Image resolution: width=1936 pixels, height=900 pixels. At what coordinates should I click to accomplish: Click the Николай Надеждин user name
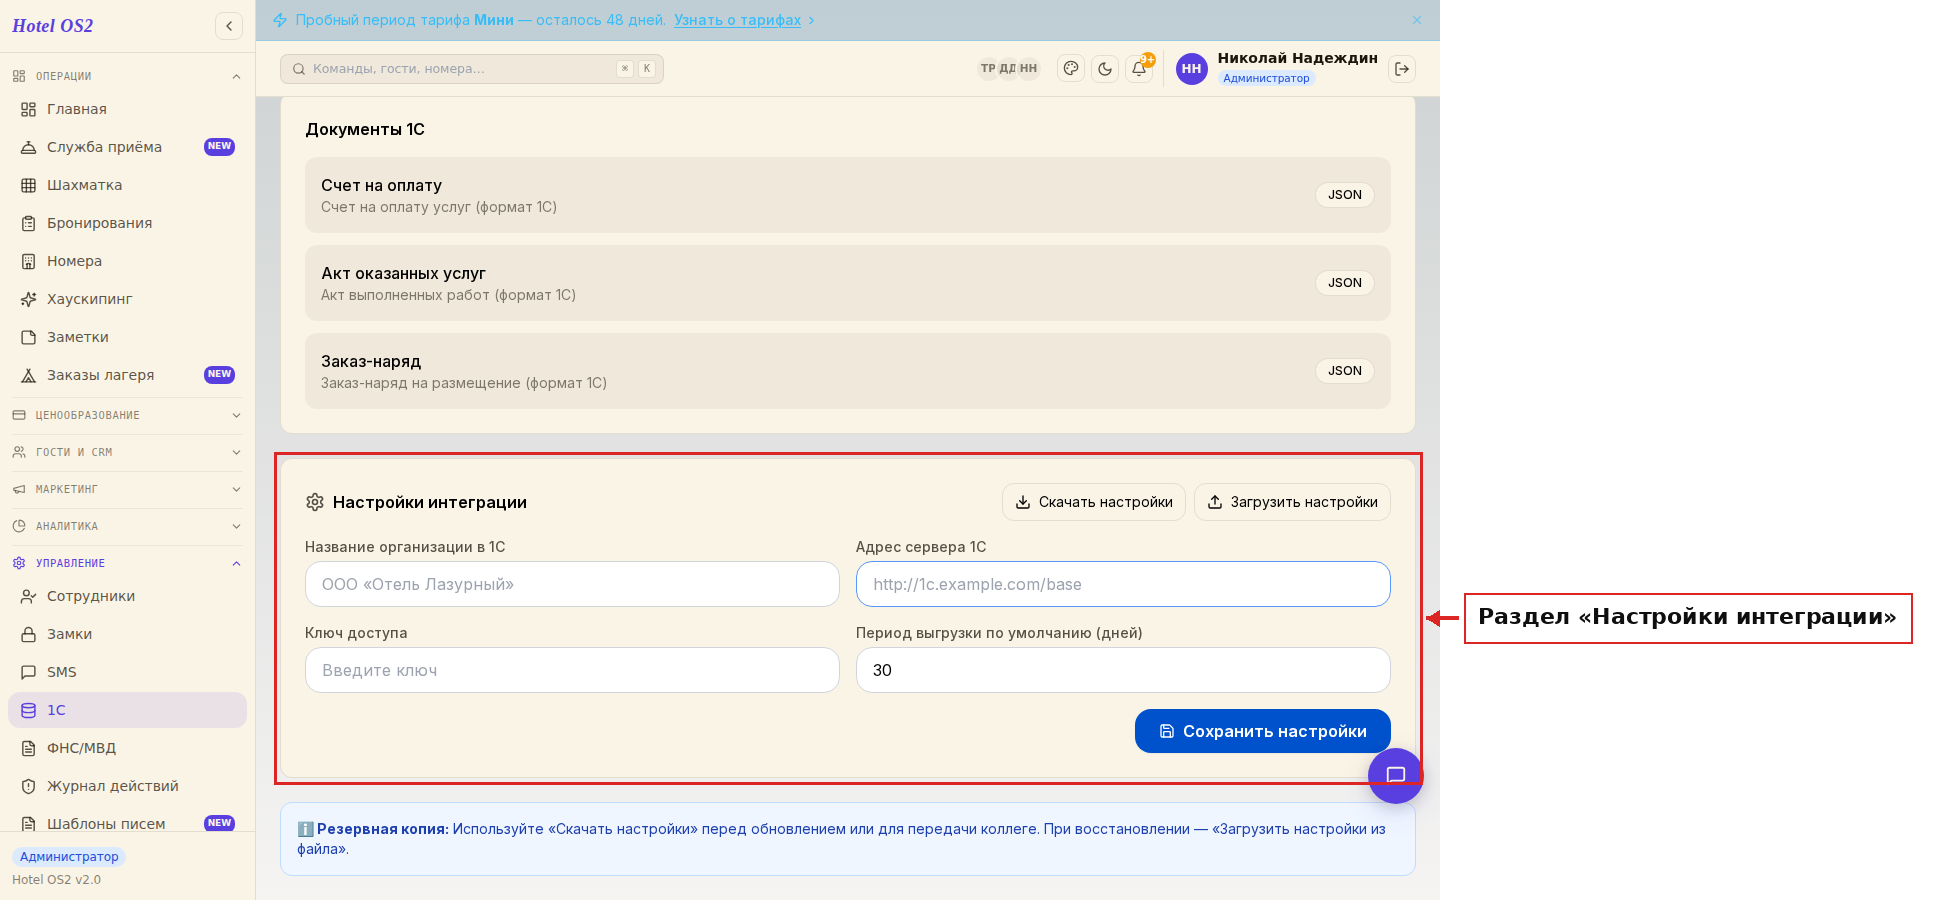(x=1297, y=58)
